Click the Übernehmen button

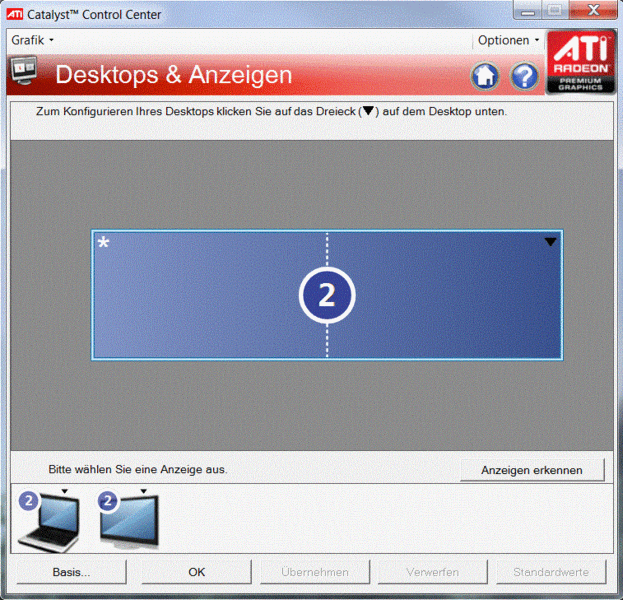pyautogui.click(x=315, y=572)
